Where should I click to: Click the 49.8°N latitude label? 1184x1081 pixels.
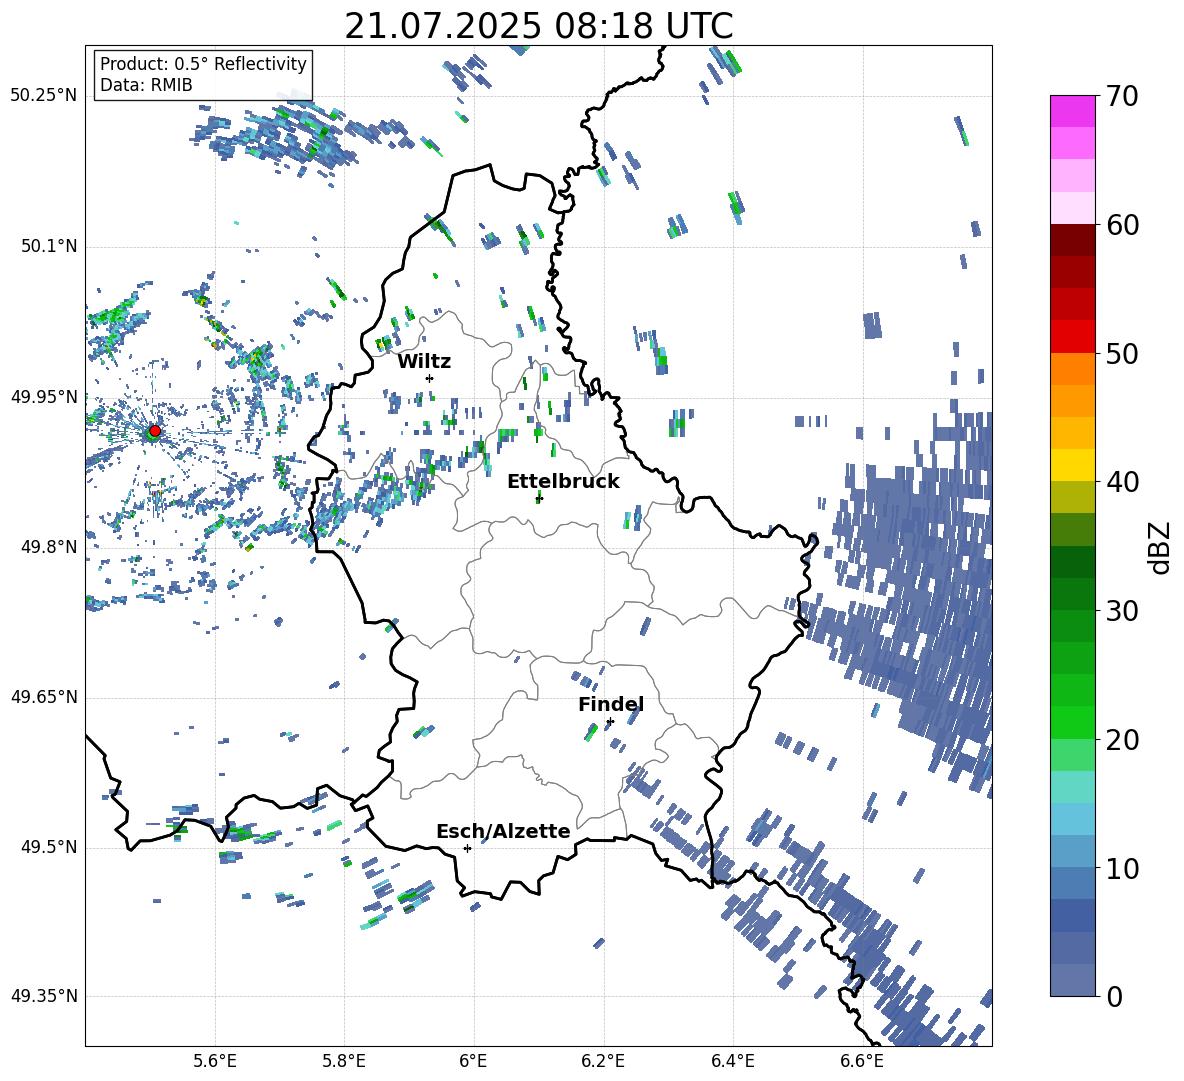49,547
